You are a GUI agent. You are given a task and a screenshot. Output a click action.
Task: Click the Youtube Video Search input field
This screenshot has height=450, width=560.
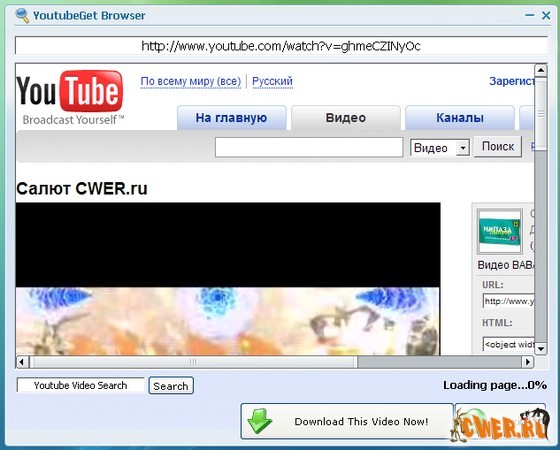click(81, 385)
